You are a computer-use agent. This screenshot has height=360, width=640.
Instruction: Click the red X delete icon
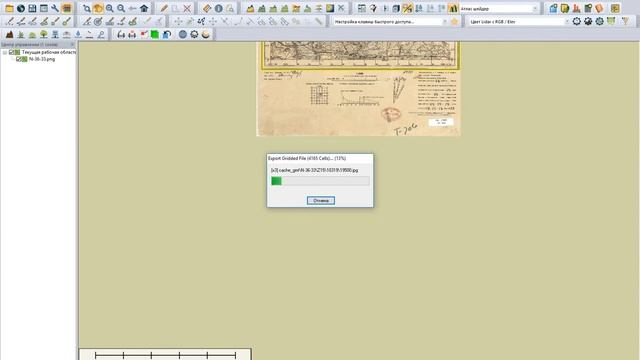(187, 8)
